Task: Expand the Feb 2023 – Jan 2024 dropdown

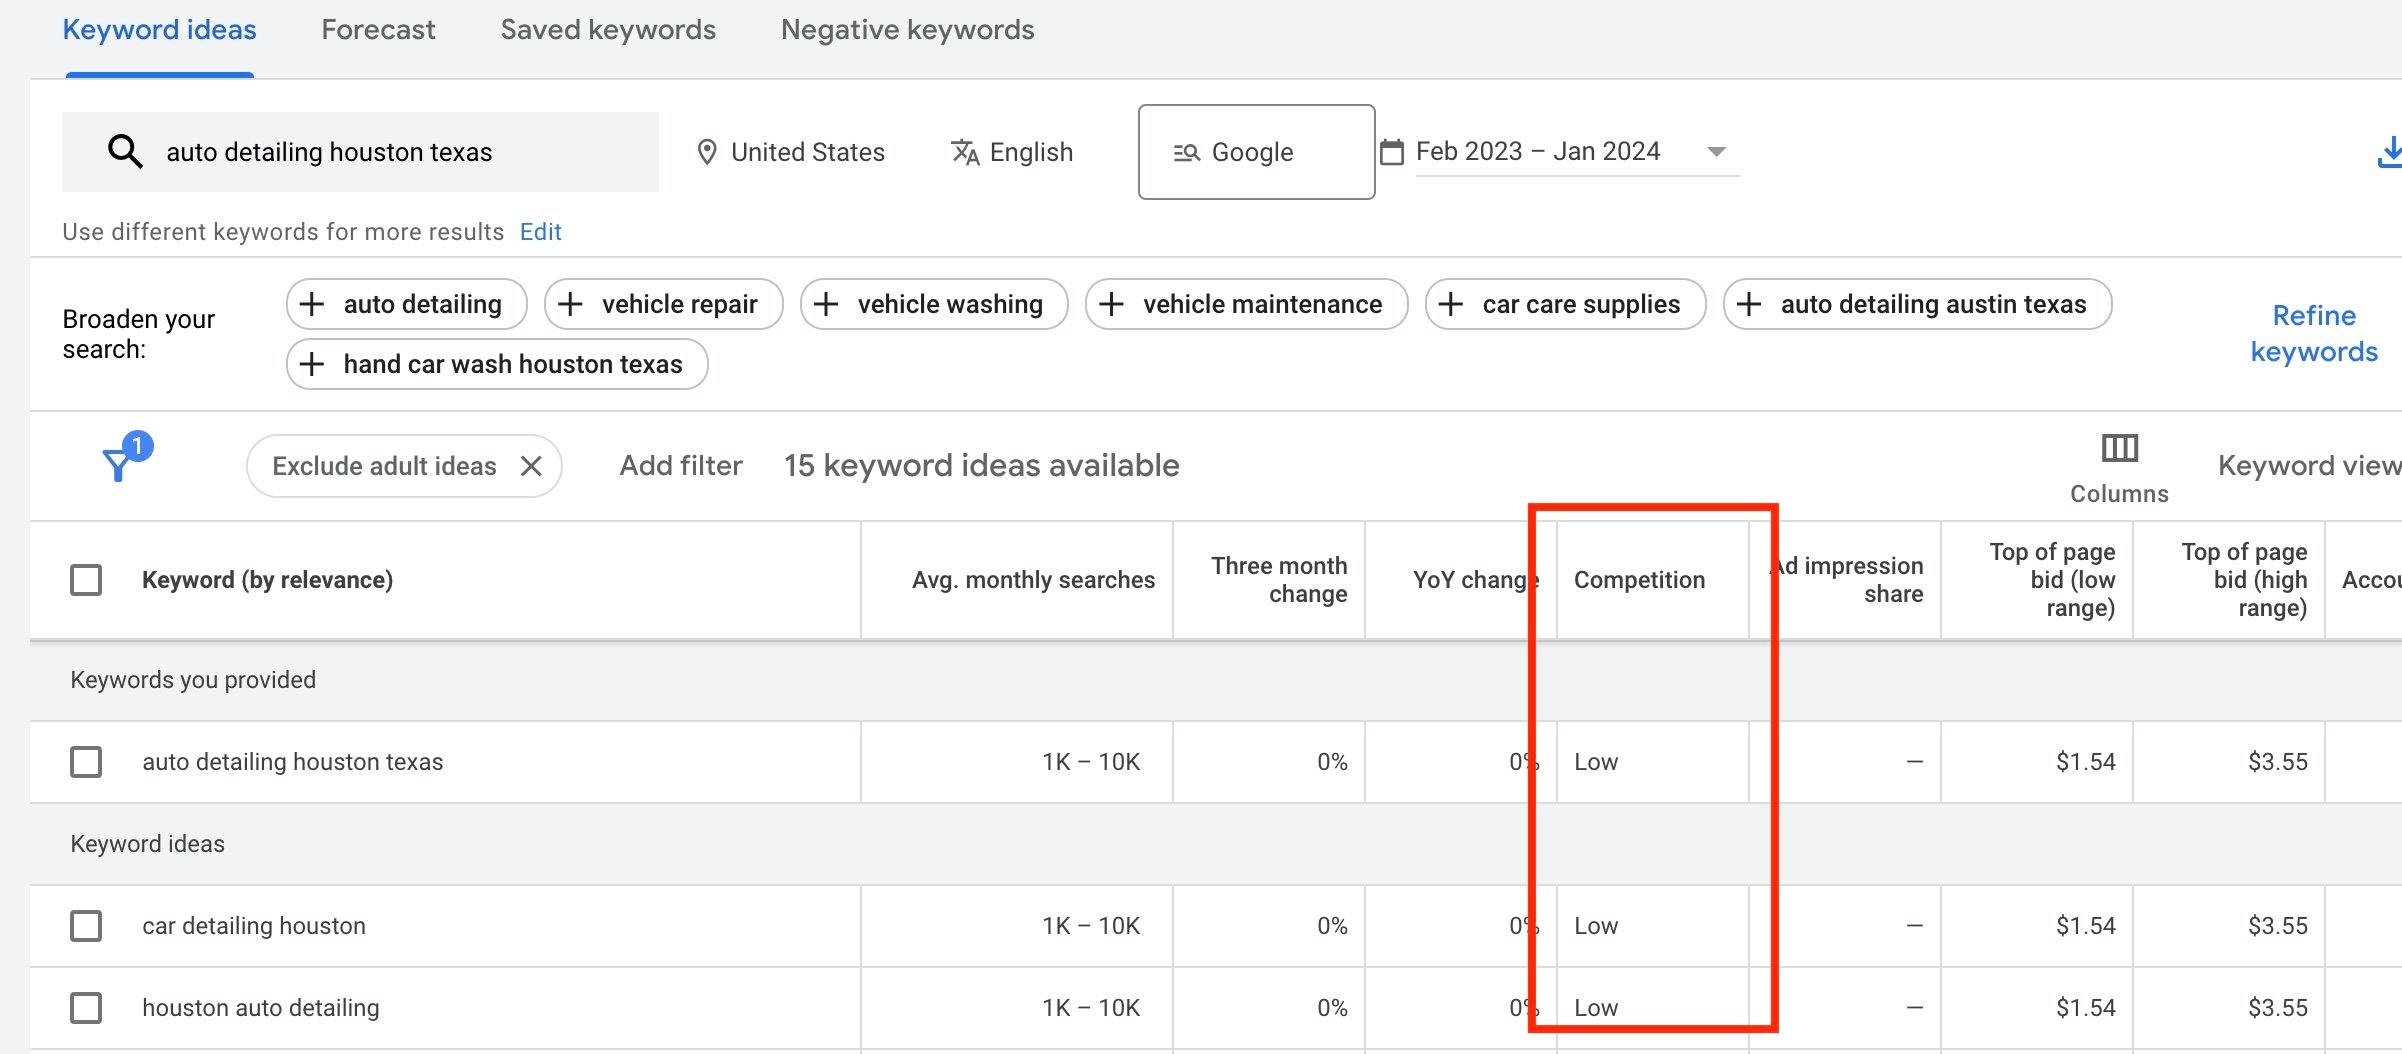Action: (x=1716, y=152)
